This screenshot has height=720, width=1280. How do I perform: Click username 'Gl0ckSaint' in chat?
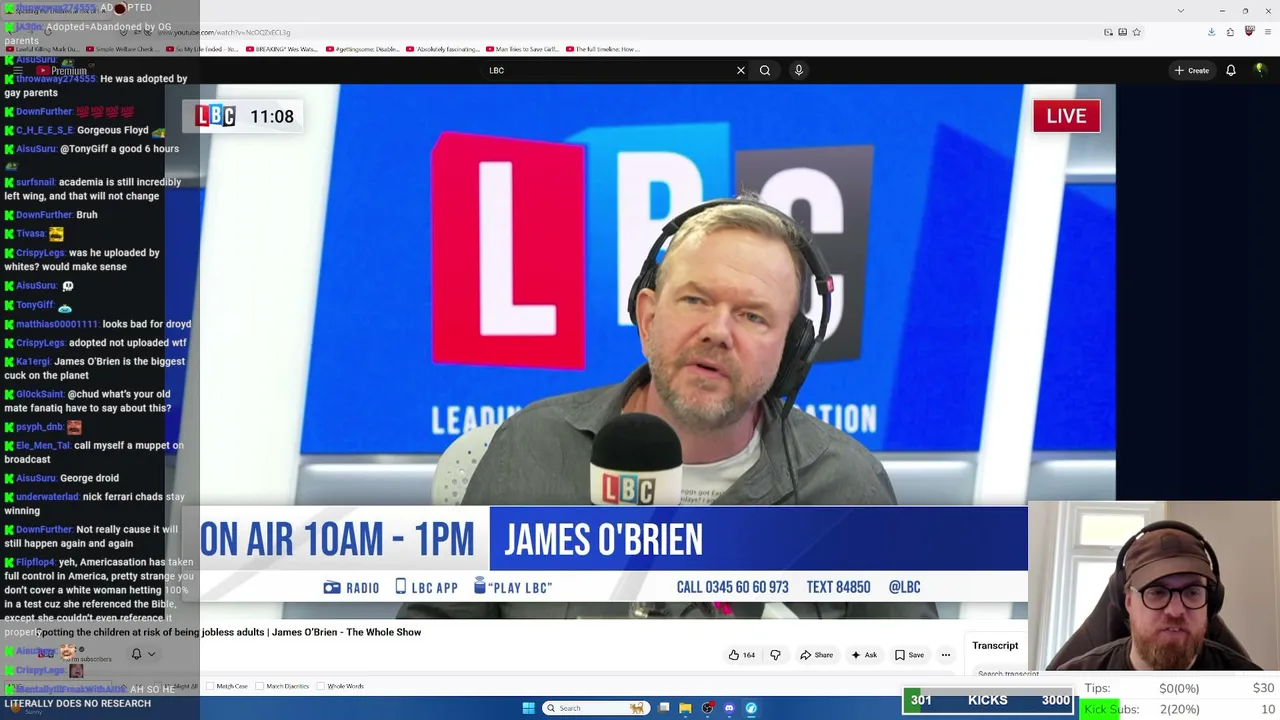pos(40,394)
